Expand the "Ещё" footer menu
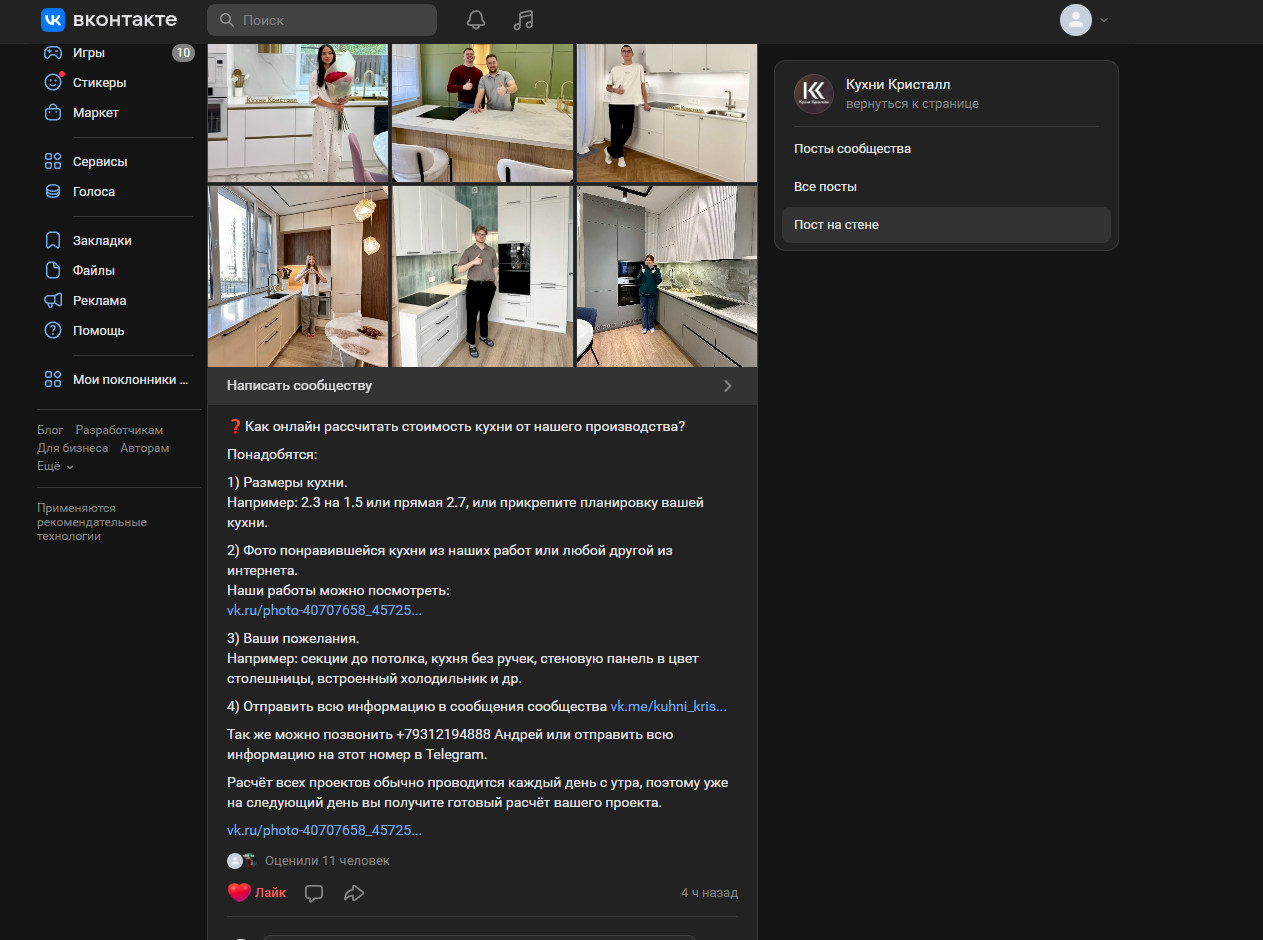The height and width of the screenshot is (940, 1263). [x=55, y=466]
